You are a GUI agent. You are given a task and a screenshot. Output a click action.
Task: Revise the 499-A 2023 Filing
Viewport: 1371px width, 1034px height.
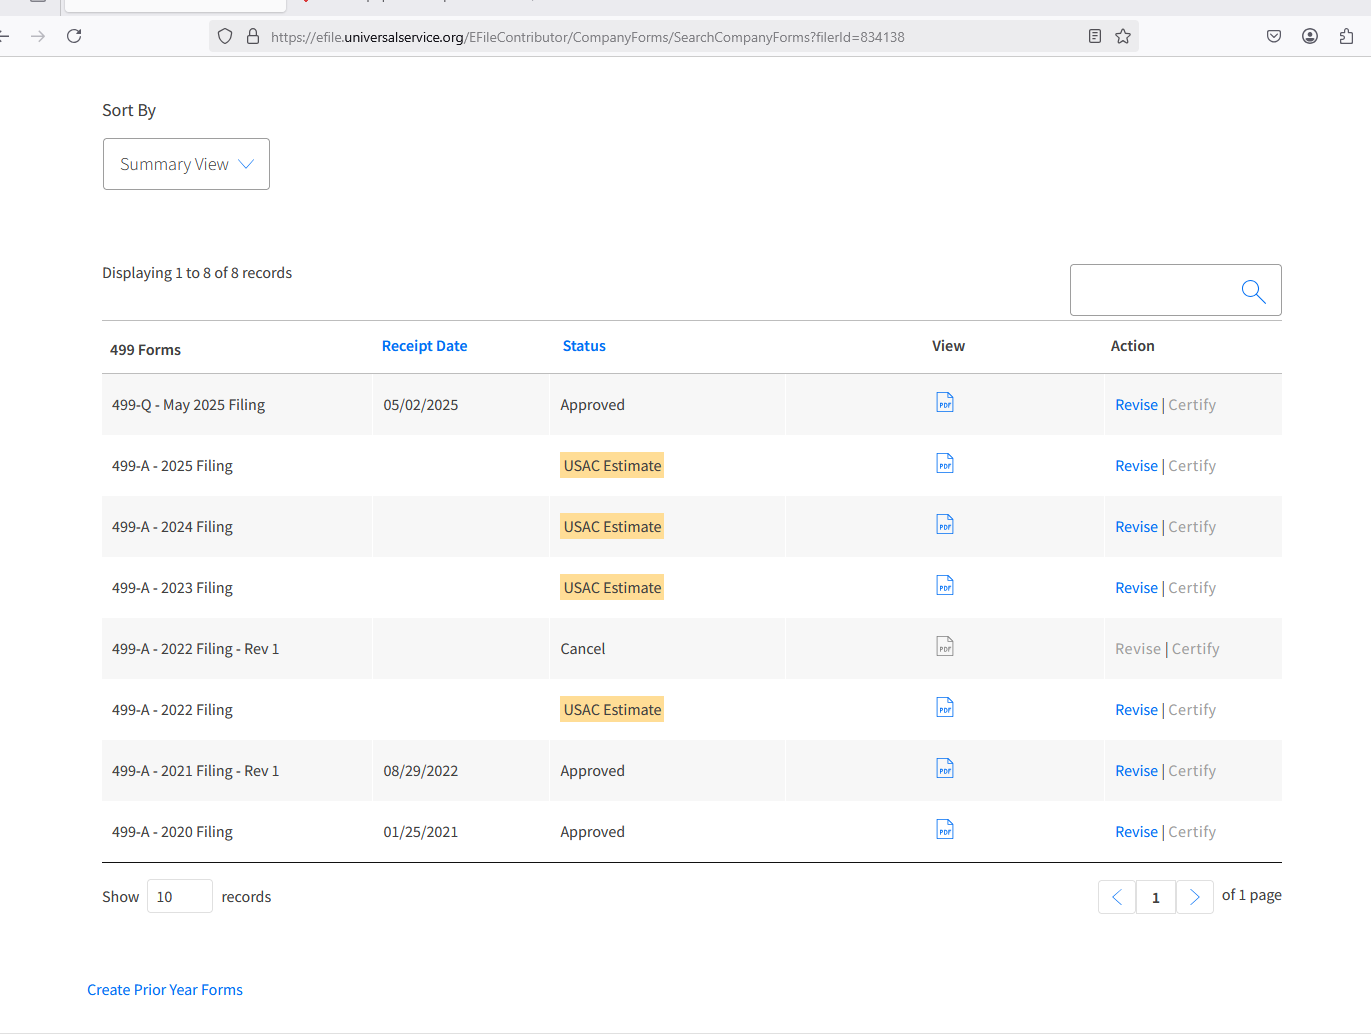click(x=1136, y=588)
